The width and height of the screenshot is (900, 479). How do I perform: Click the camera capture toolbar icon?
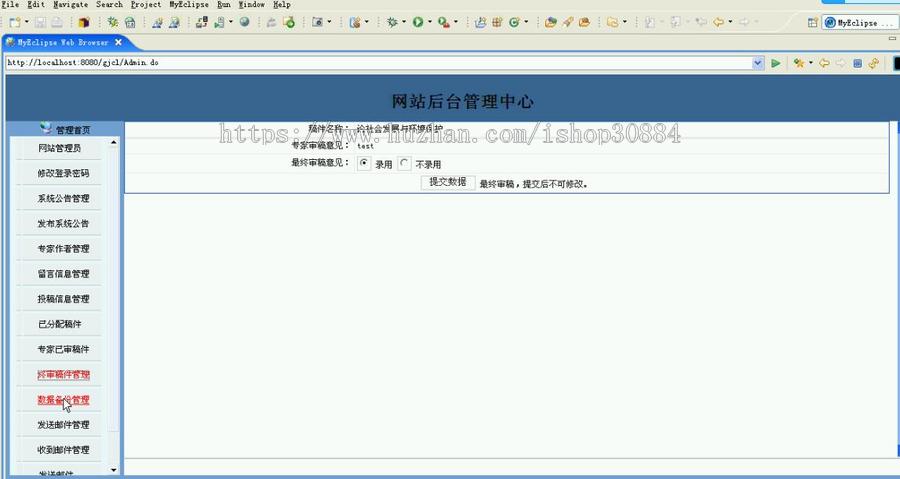coord(317,22)
